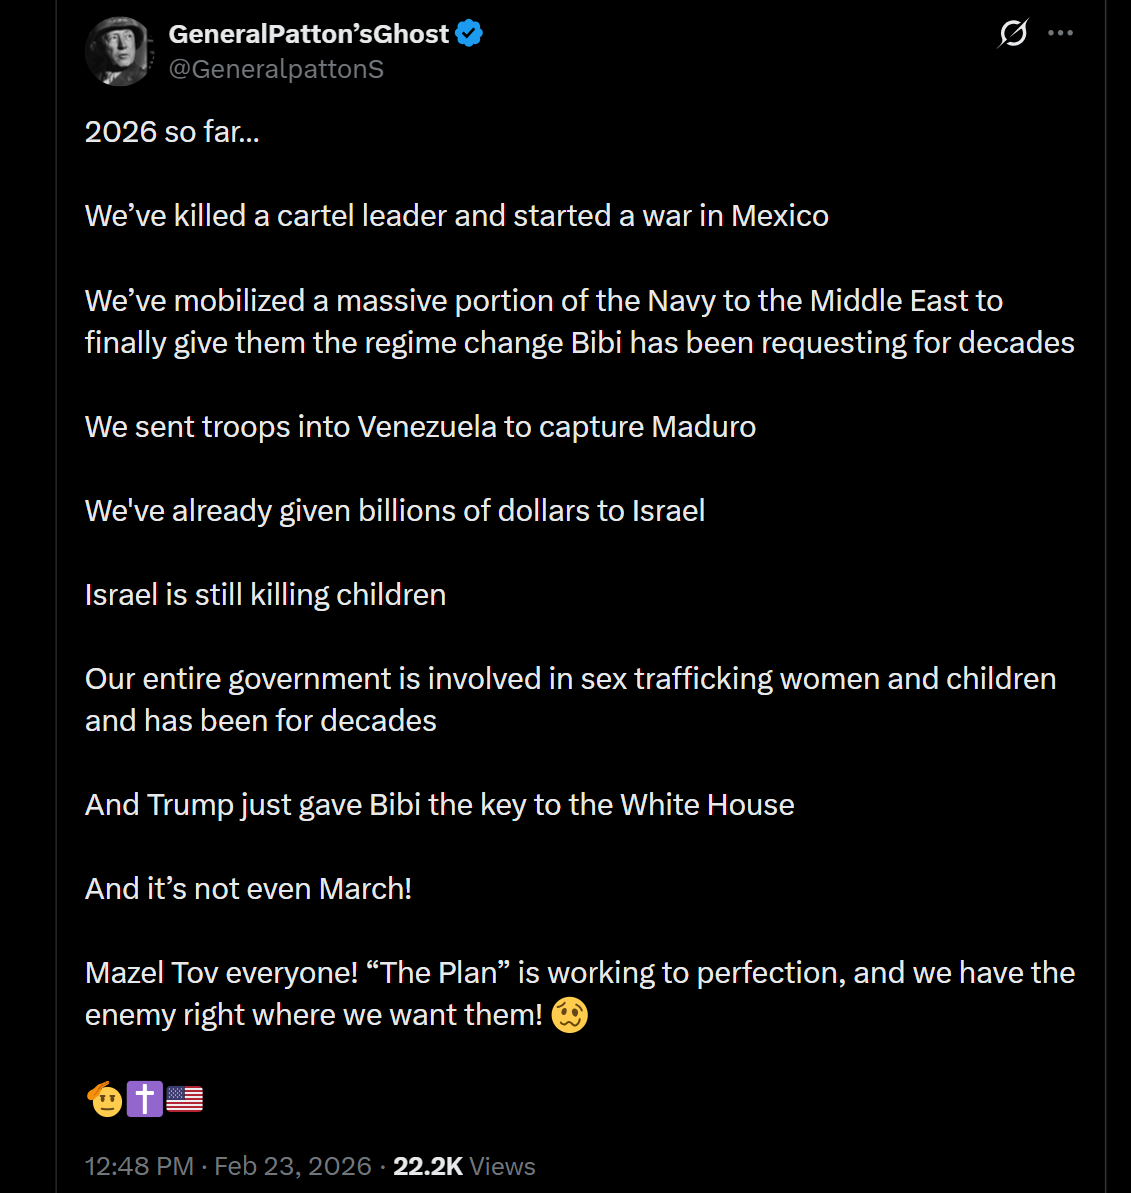Click the 'key to the White House' sentence
The height and width of the screenshot is (1193, 1131).
pyautogui.click(x=439, y=805)
